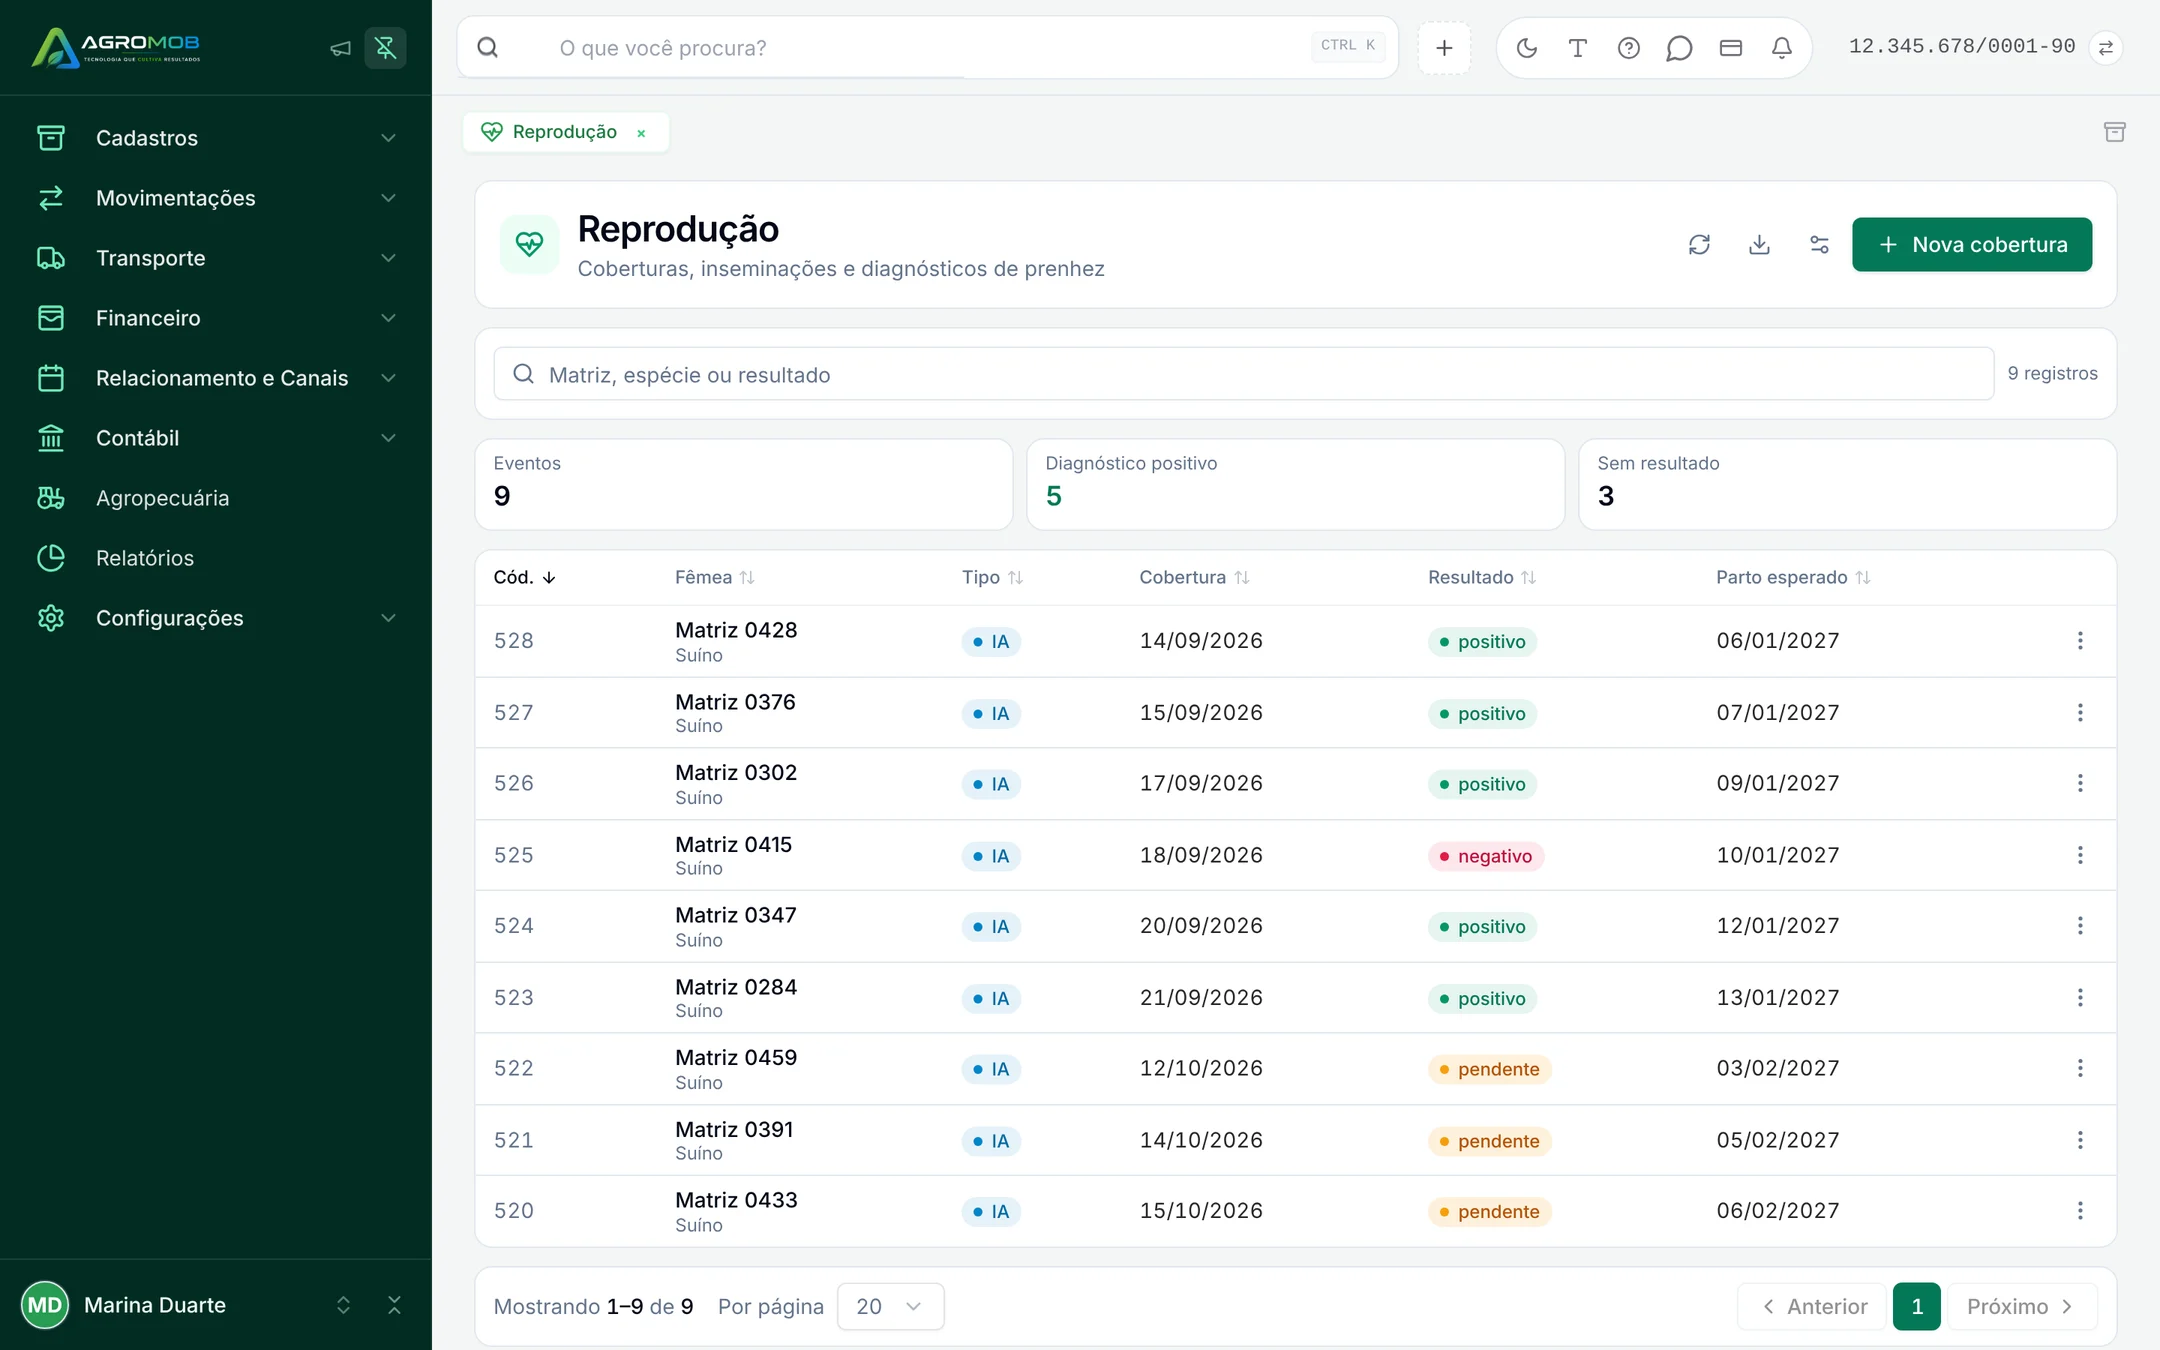Refresh the Reprodução list
The height and width of the screenshot is (1350, 2160).
1699,244
